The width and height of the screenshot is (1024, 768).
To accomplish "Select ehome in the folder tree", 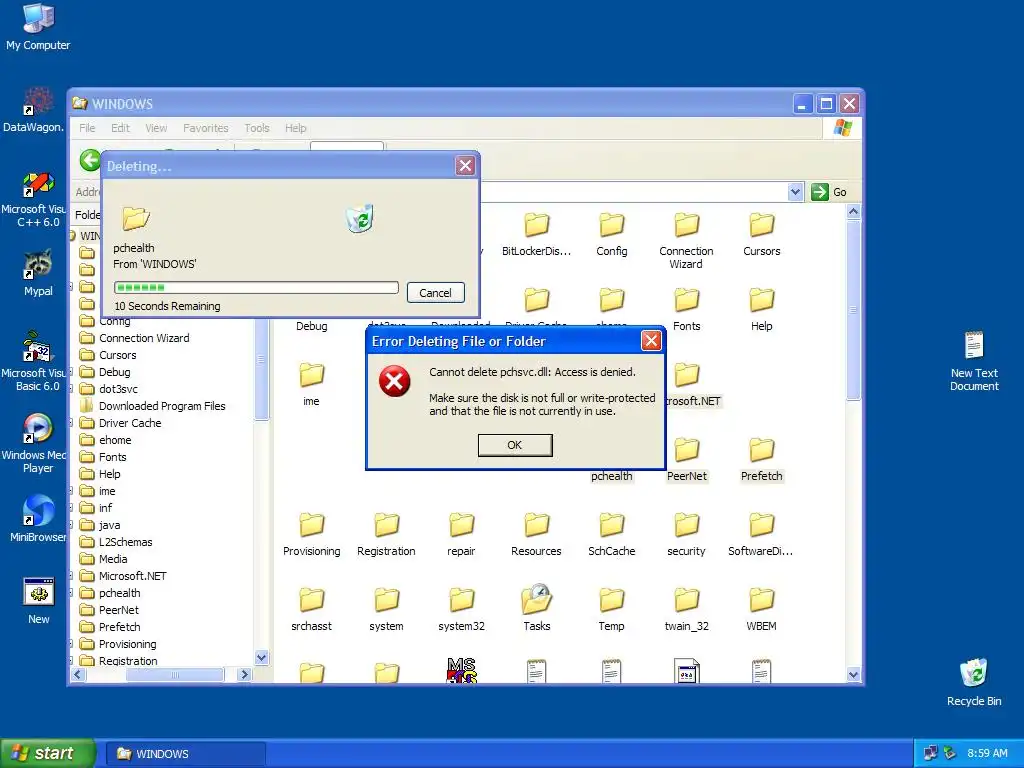I will pos(115,440).
